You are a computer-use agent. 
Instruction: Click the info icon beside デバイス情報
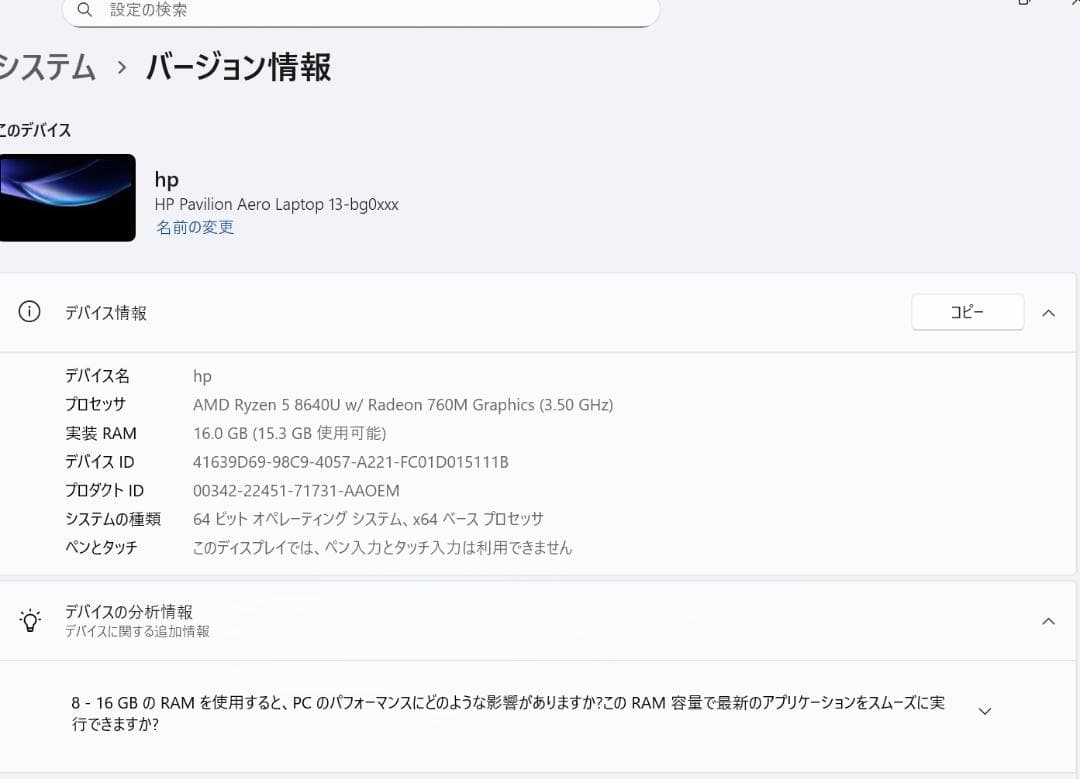(30, 312)
